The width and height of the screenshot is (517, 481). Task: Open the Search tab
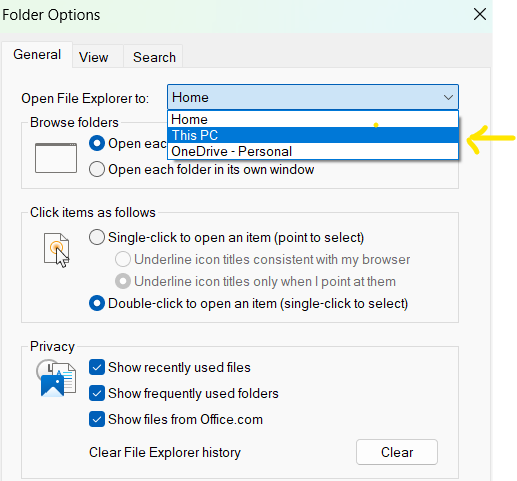pos(154,57)
